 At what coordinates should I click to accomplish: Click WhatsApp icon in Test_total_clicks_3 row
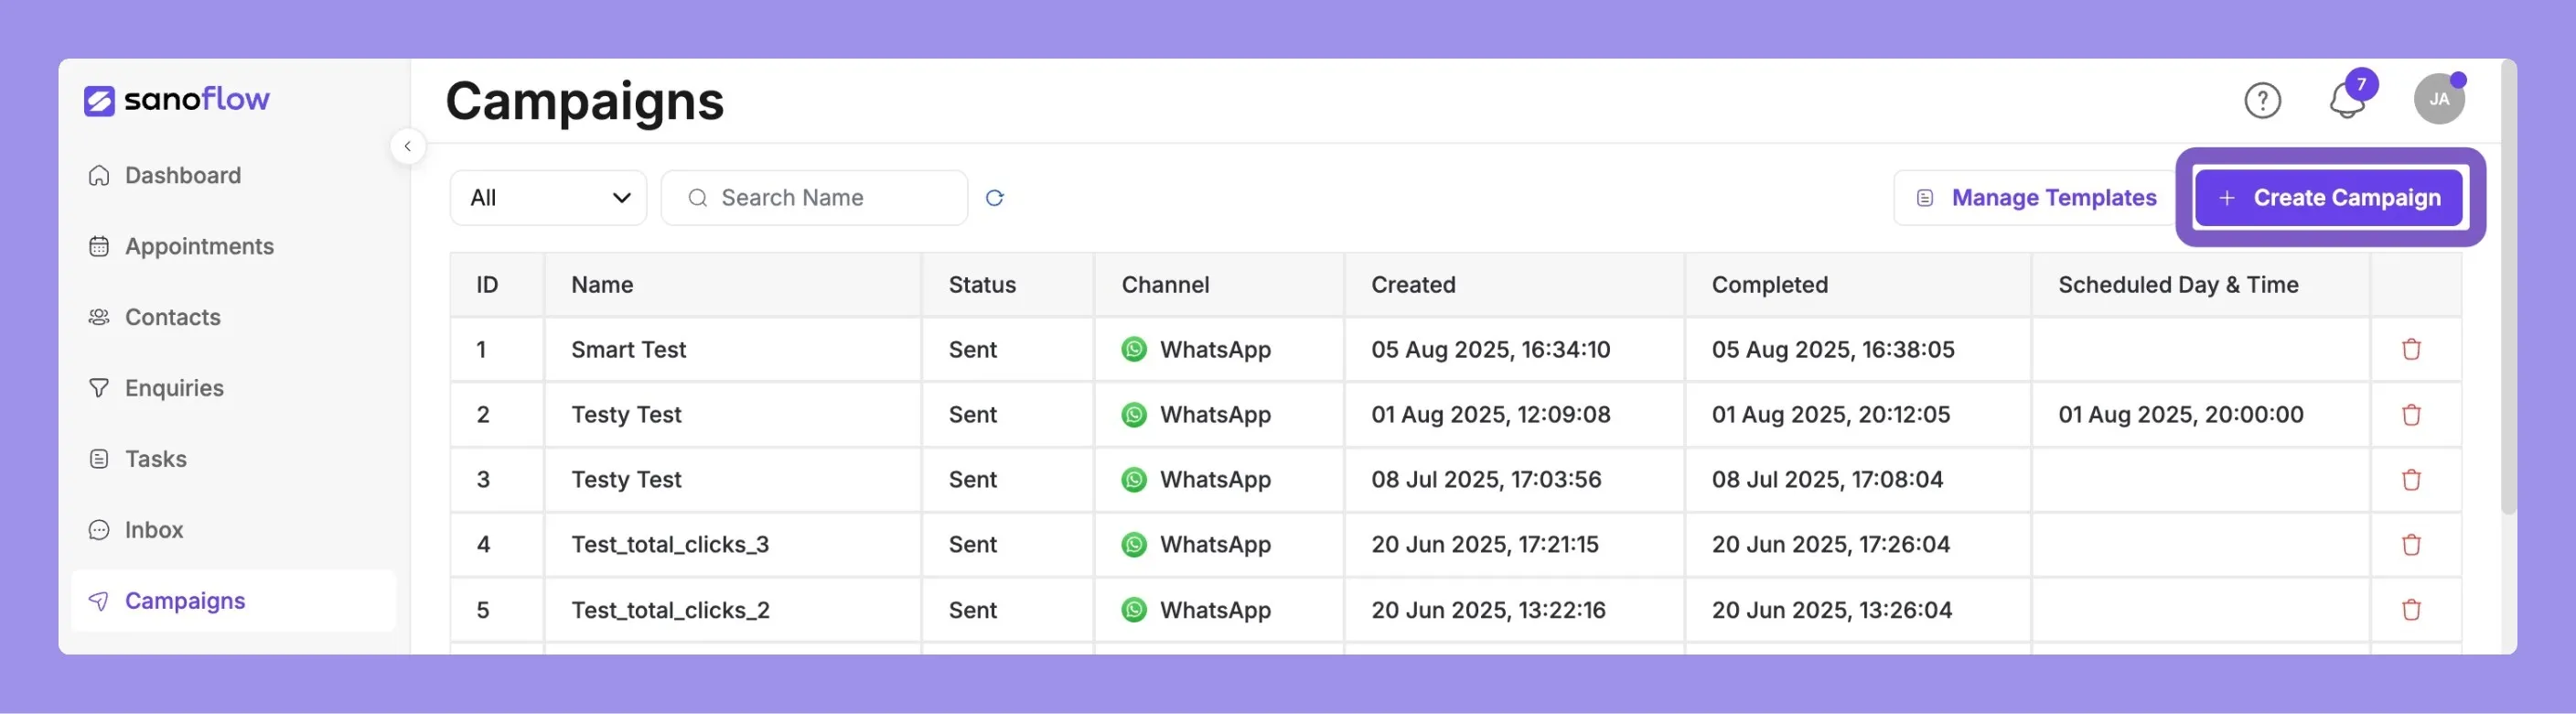(x=1134, y=544)
